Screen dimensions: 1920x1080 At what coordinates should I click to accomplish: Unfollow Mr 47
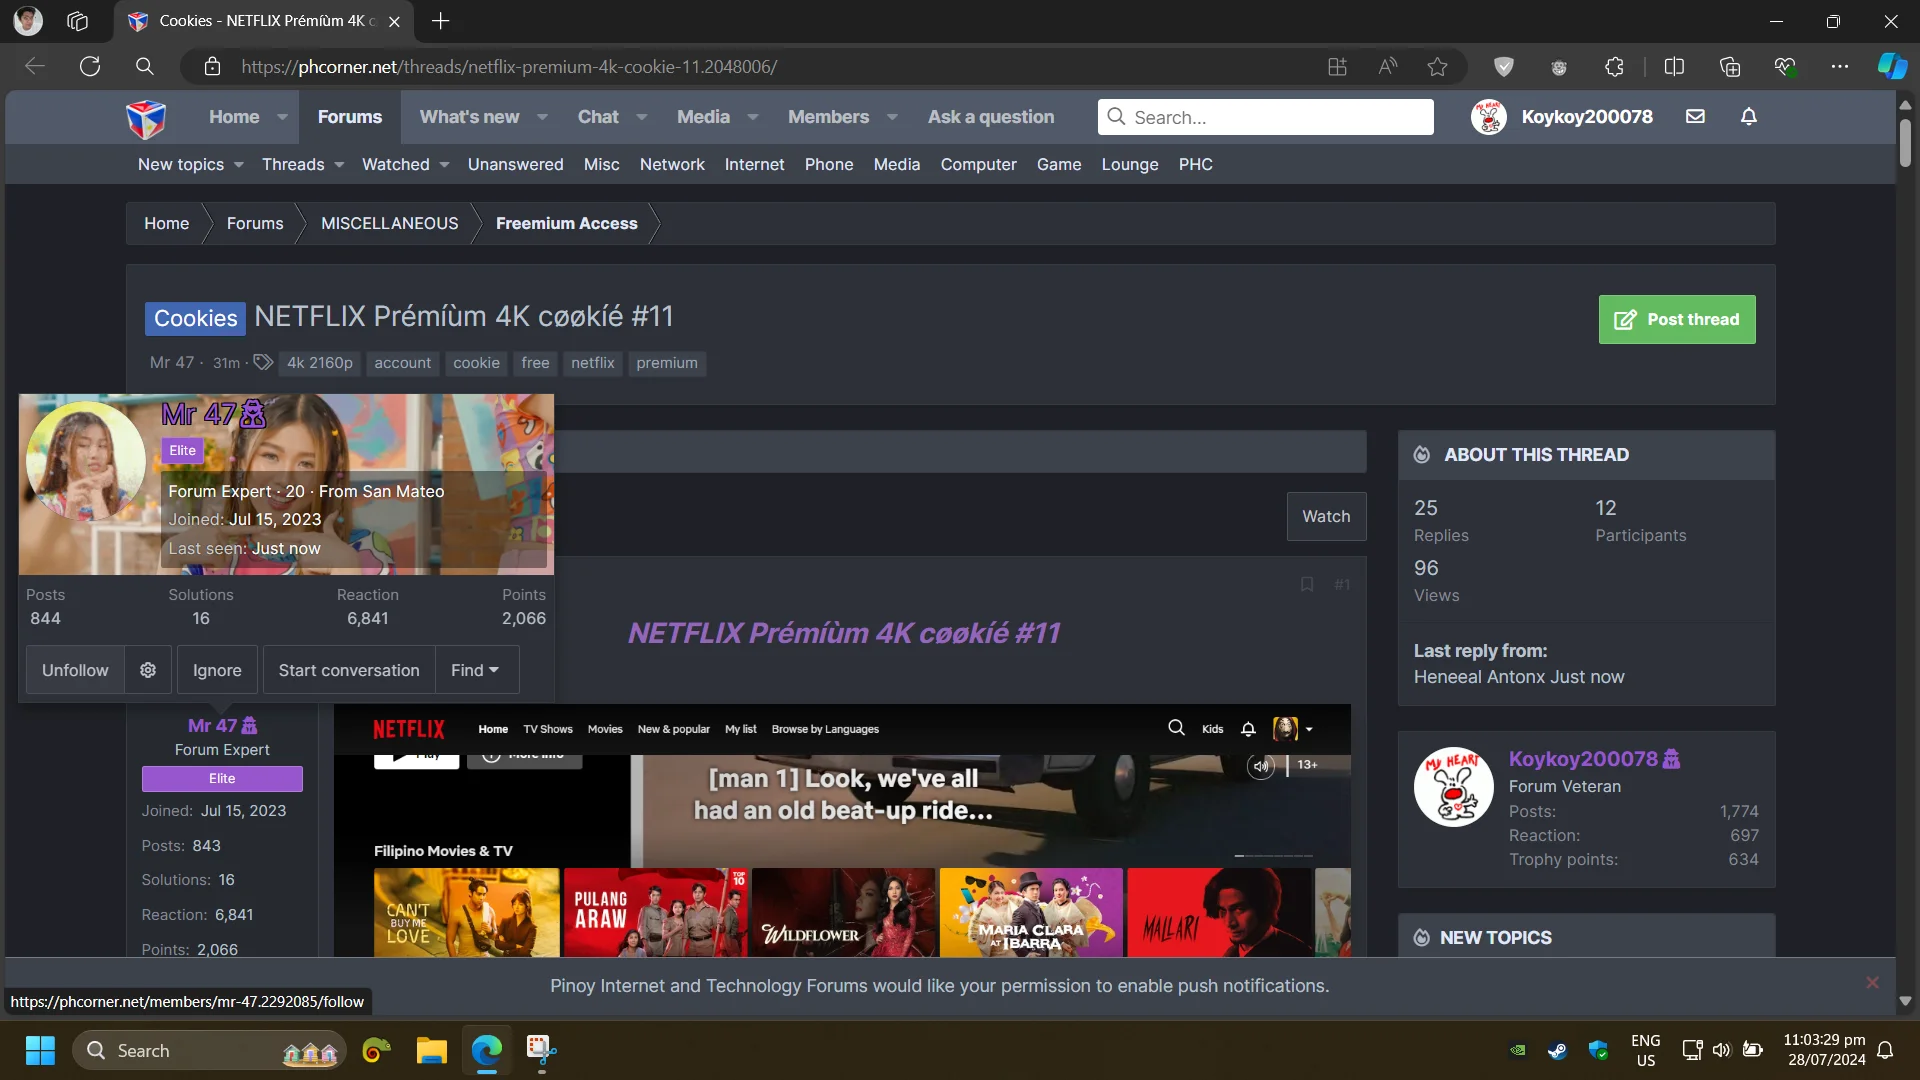[75, 670]
